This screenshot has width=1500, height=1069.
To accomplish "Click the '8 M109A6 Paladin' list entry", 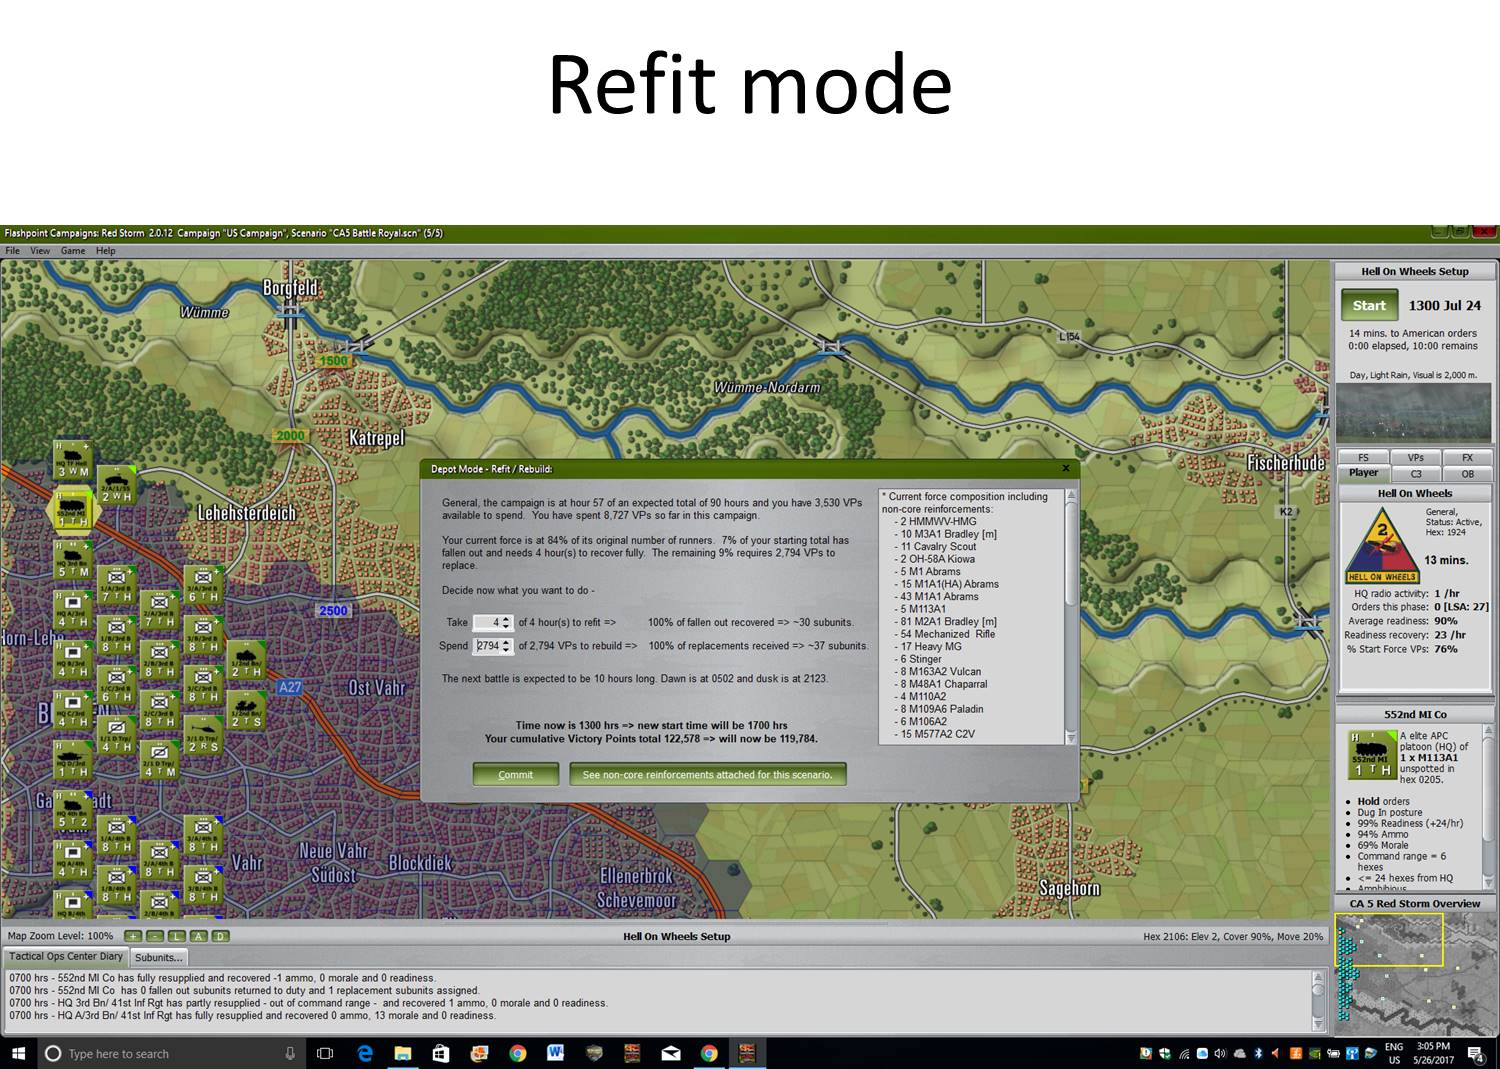I will (x=941, y=709).
